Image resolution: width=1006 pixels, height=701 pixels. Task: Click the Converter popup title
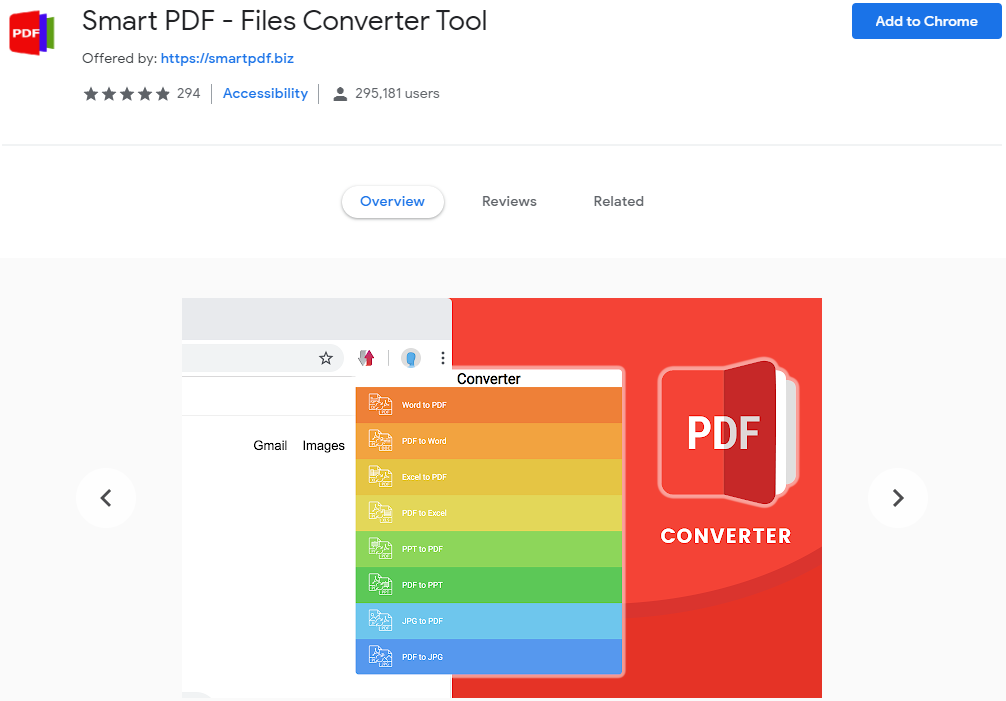pos(488,378)
